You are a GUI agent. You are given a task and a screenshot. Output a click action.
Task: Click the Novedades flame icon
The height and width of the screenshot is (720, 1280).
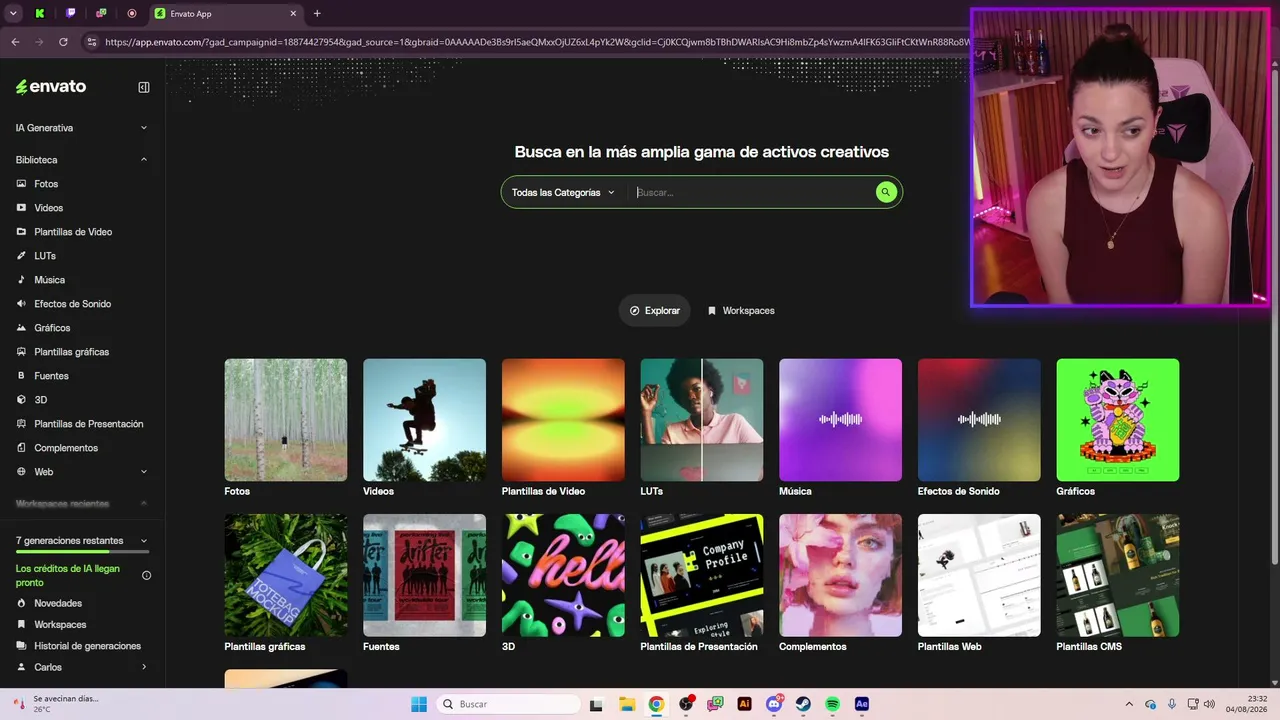click(x=21, y=603)
